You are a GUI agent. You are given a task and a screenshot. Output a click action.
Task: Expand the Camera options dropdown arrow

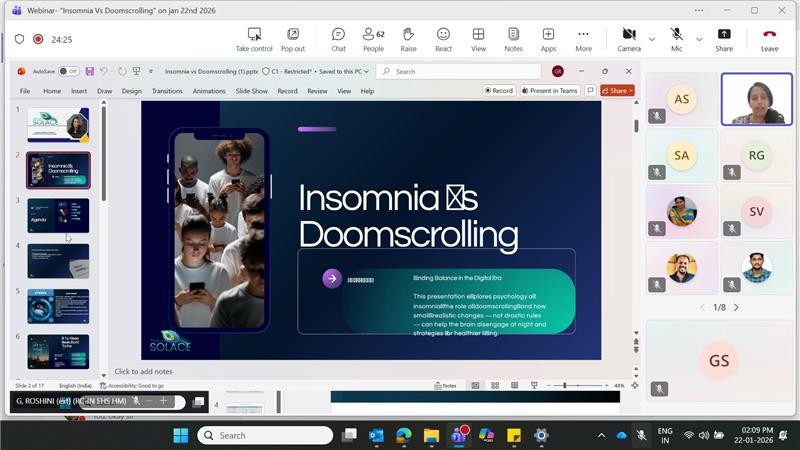652,39
